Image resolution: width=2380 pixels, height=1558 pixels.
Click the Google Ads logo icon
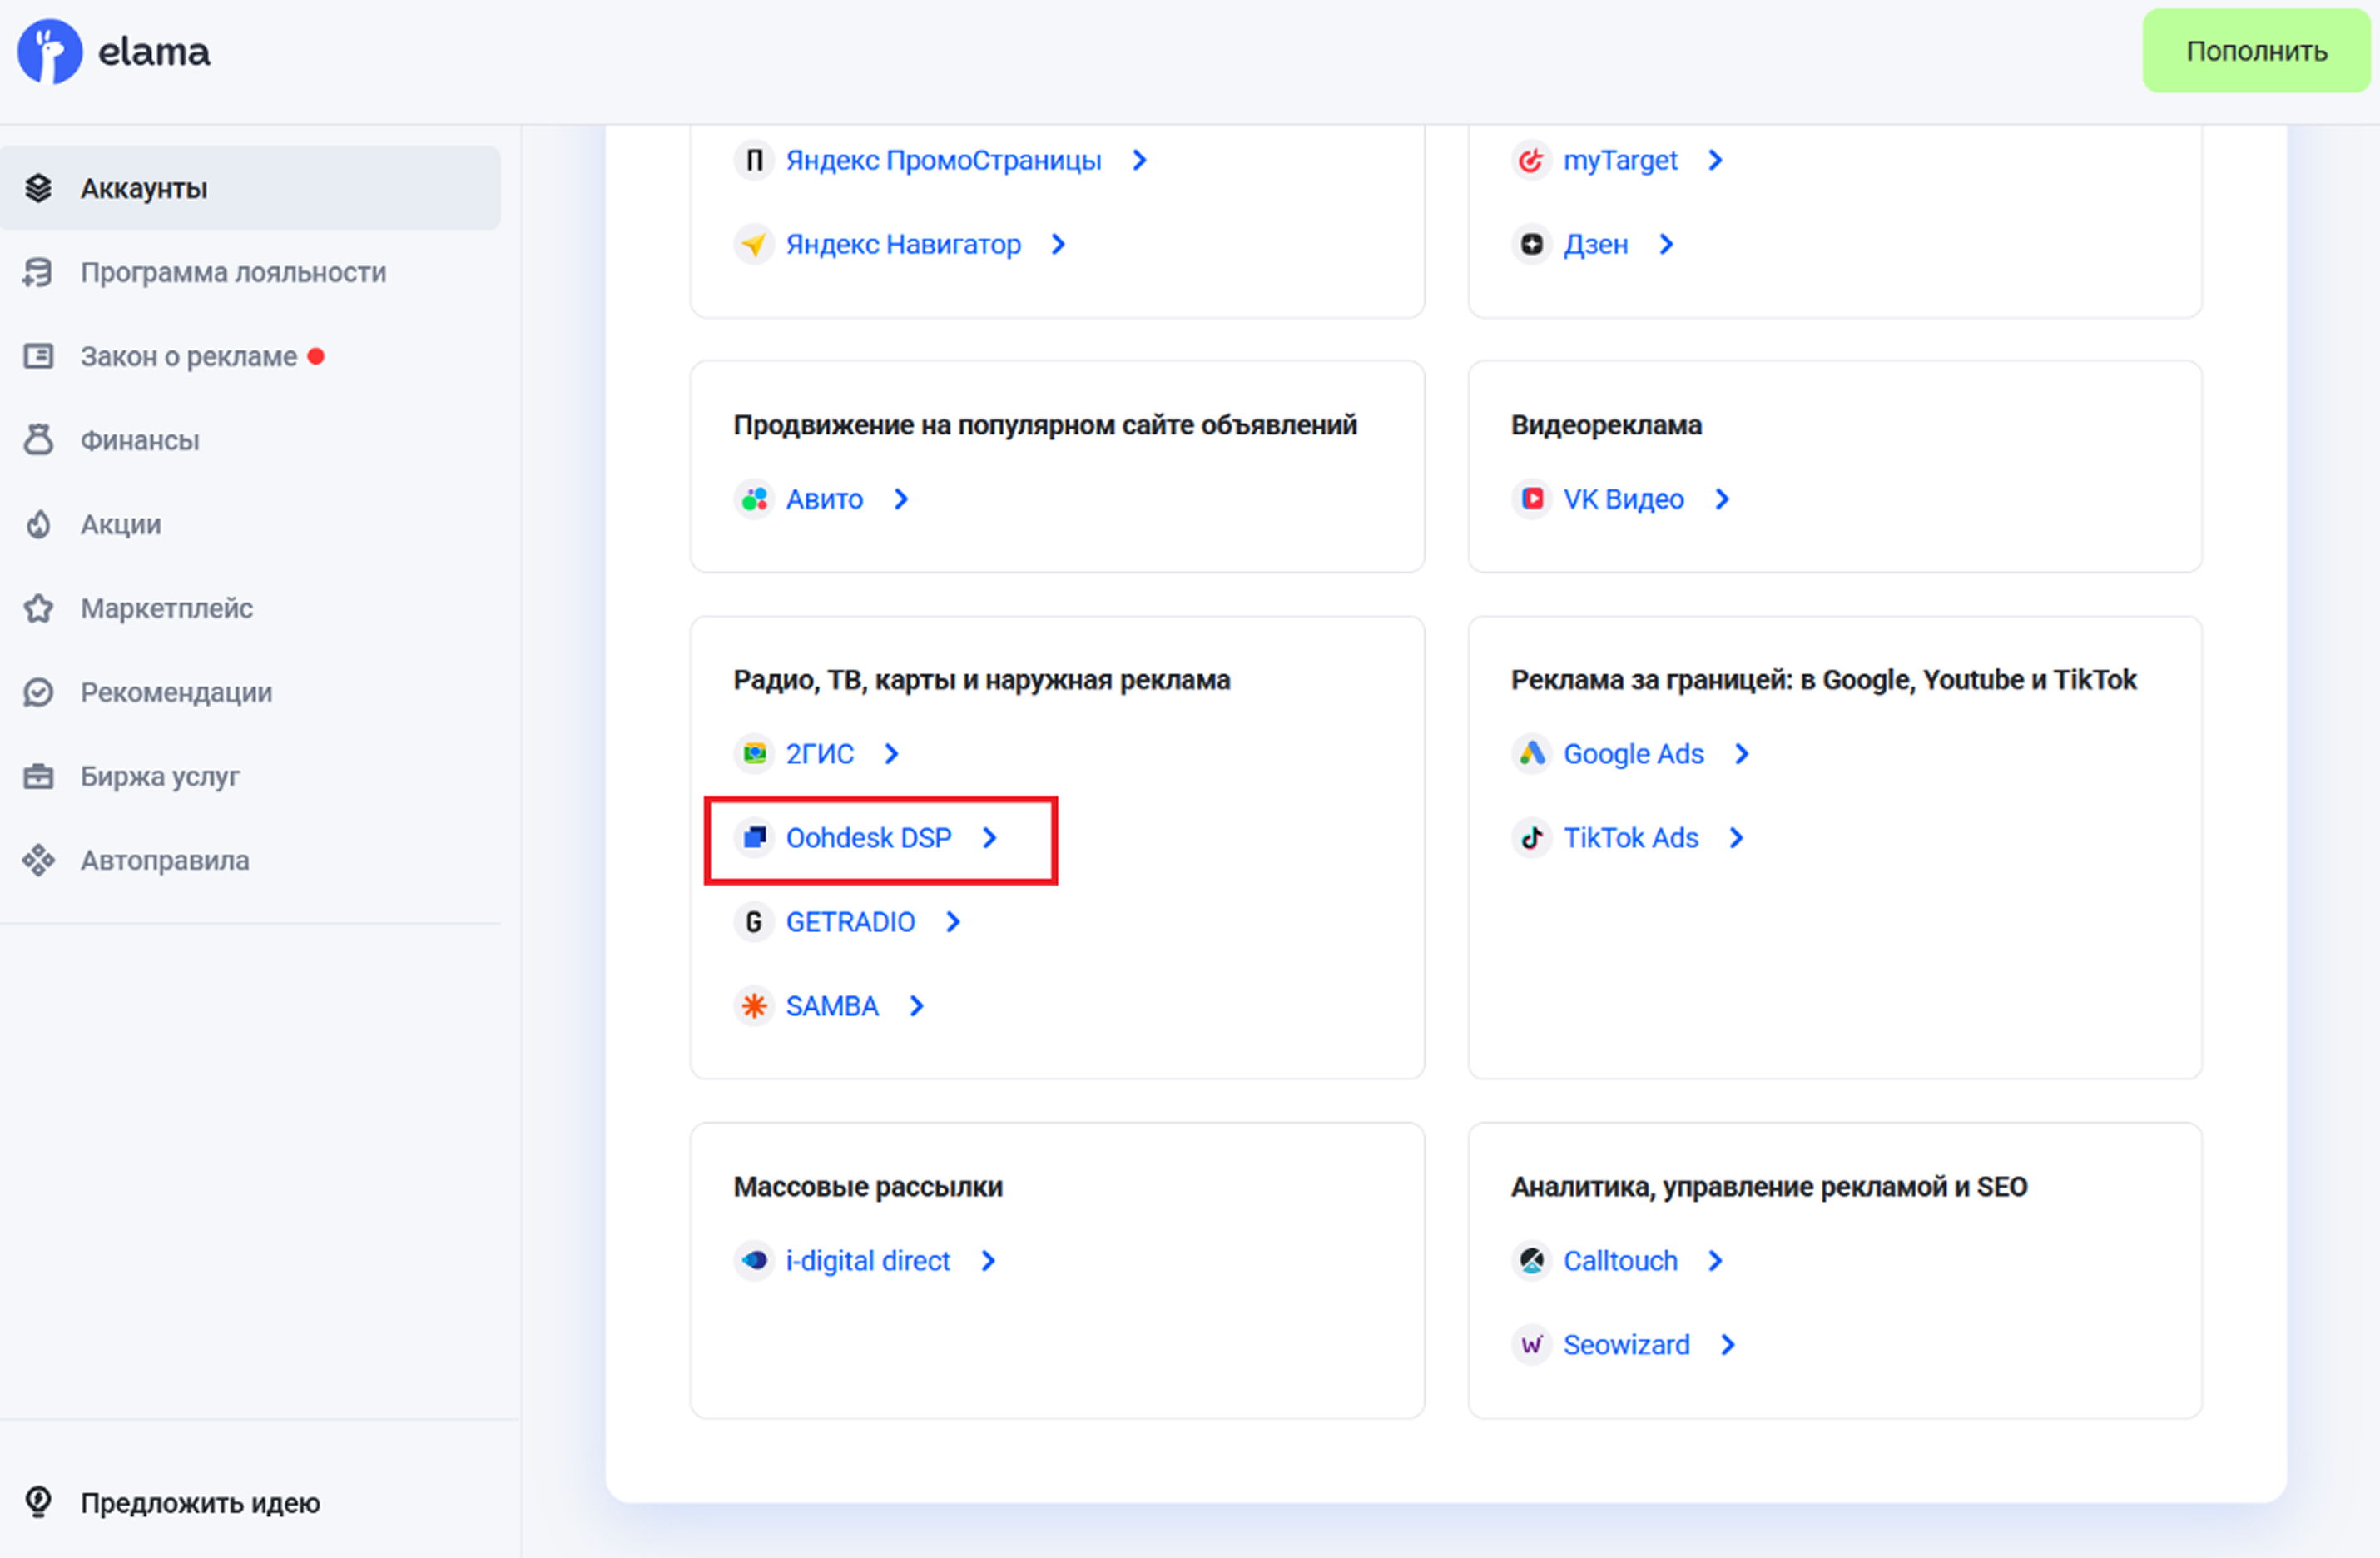point(1531,753)
